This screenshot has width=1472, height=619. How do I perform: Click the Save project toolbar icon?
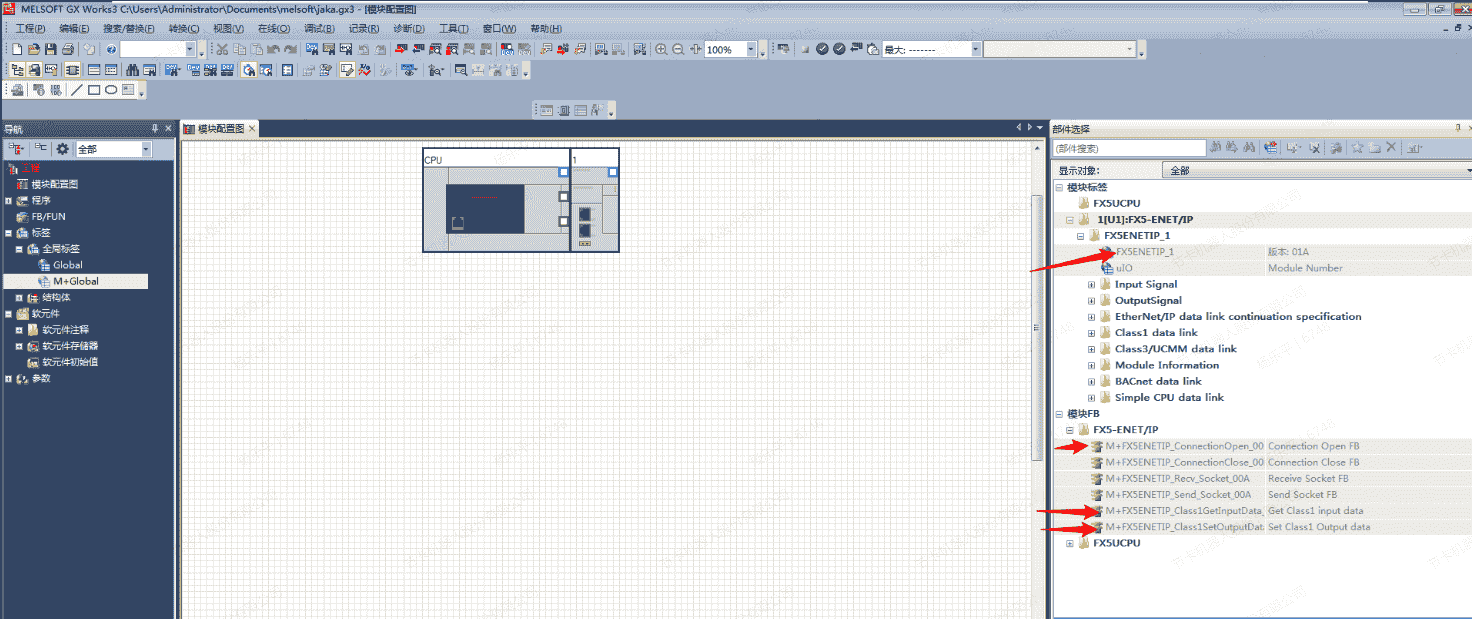51,49
